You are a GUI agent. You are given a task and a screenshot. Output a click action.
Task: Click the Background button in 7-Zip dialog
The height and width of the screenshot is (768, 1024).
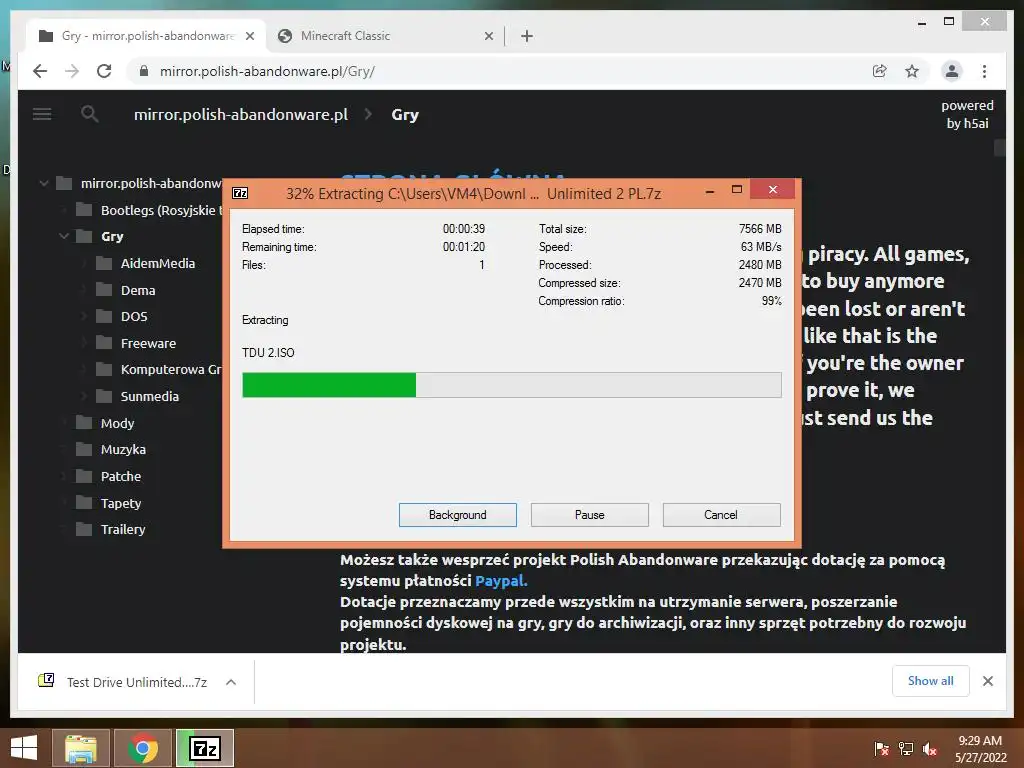point(457,515)
